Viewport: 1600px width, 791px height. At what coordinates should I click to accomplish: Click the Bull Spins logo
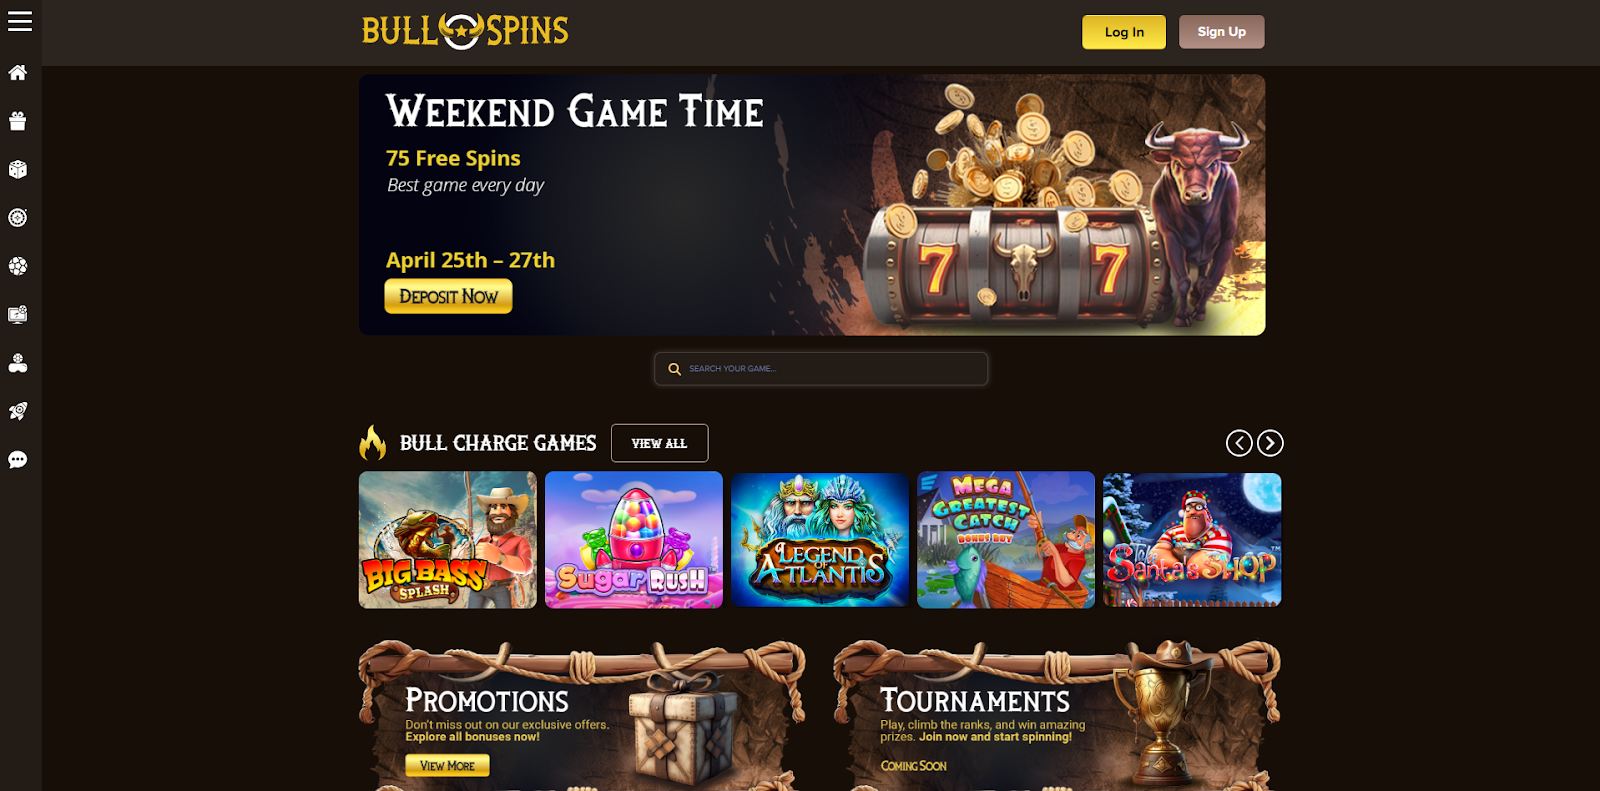[465, 31]
